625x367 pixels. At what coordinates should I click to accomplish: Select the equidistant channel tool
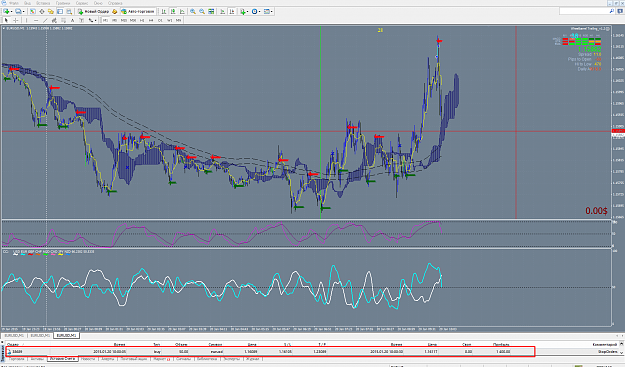[x=54, y=20]
